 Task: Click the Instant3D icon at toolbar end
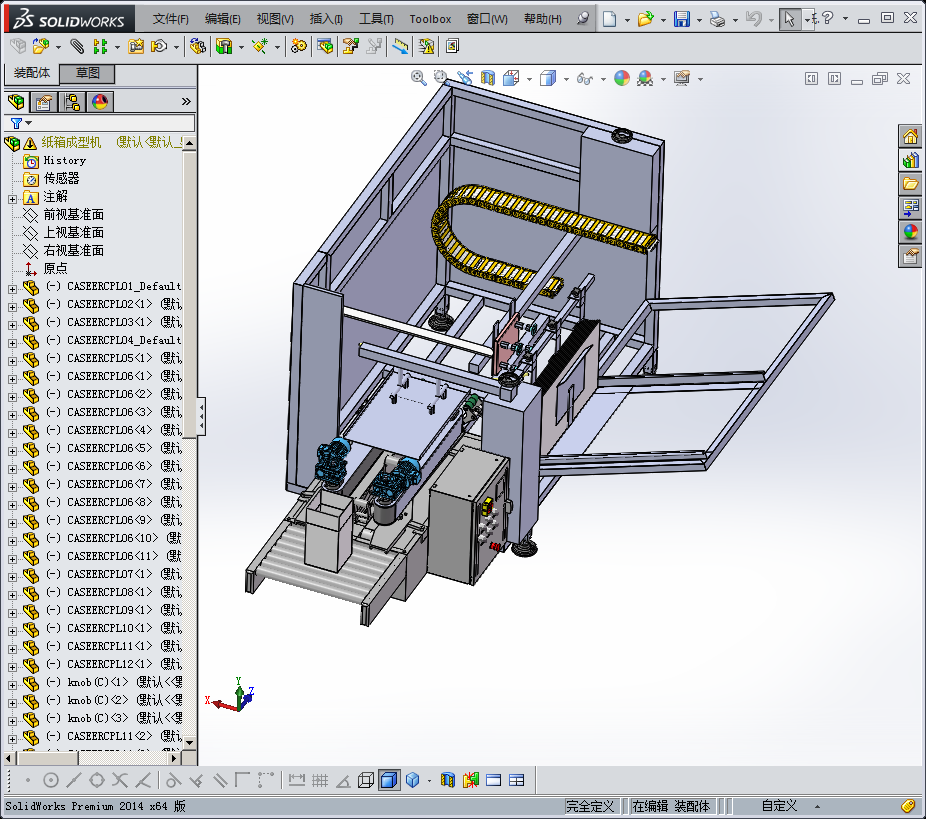(452, 46)
